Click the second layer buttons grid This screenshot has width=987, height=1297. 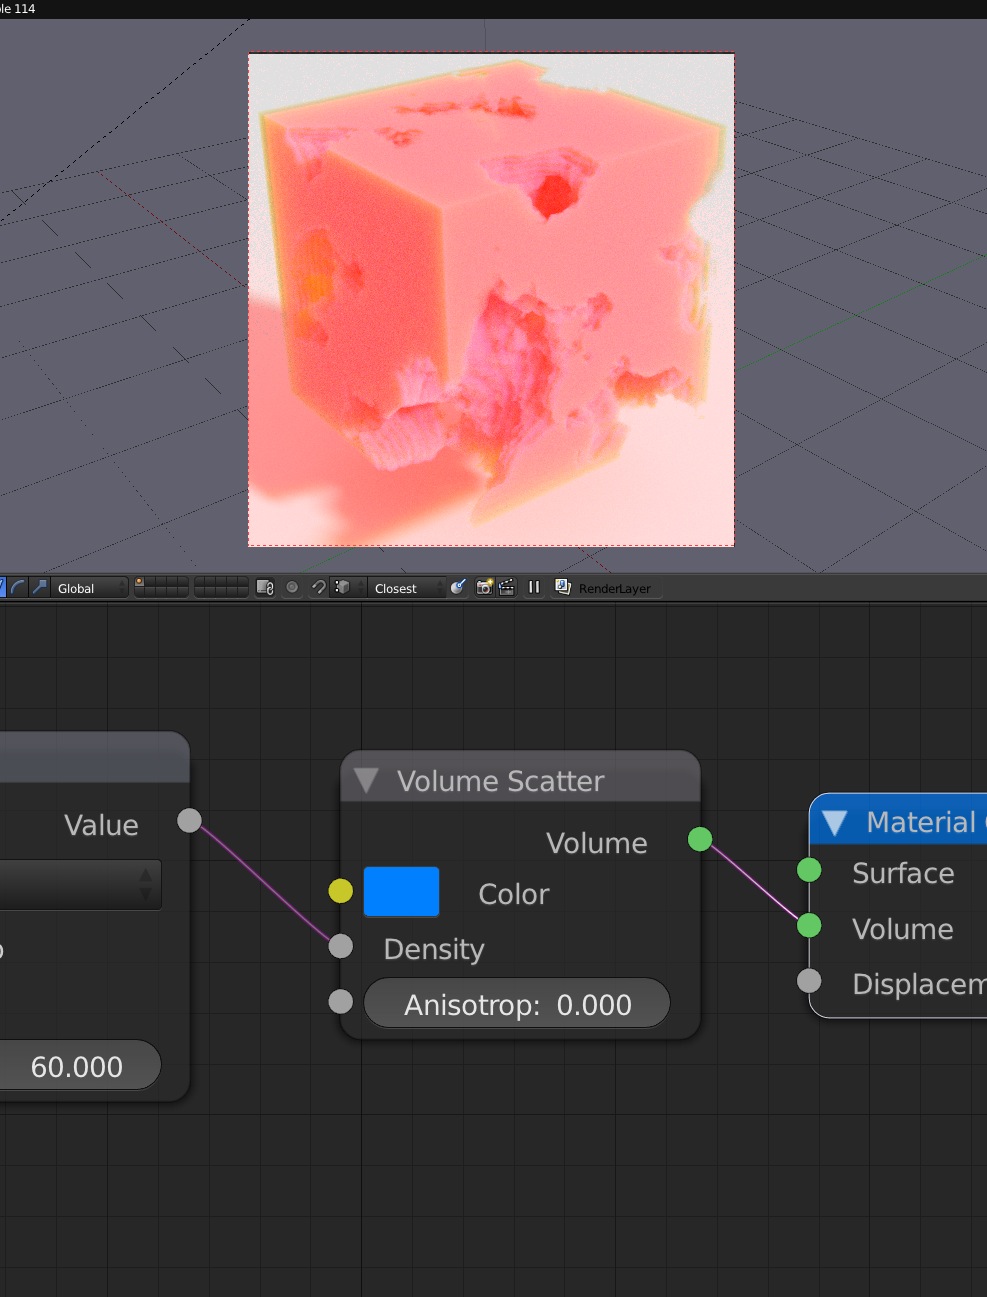(221, 588)
